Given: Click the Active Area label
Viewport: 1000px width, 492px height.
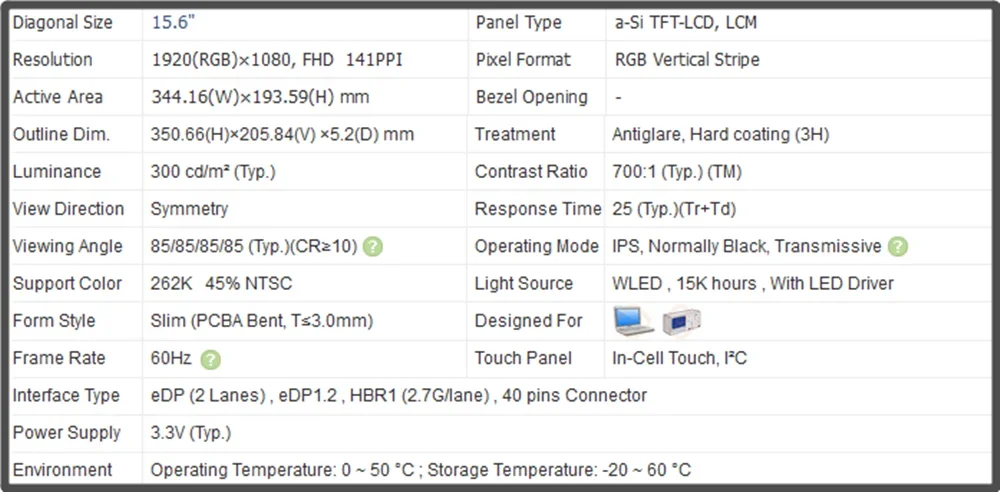Looking at the screenshot, I should point(57,97).
